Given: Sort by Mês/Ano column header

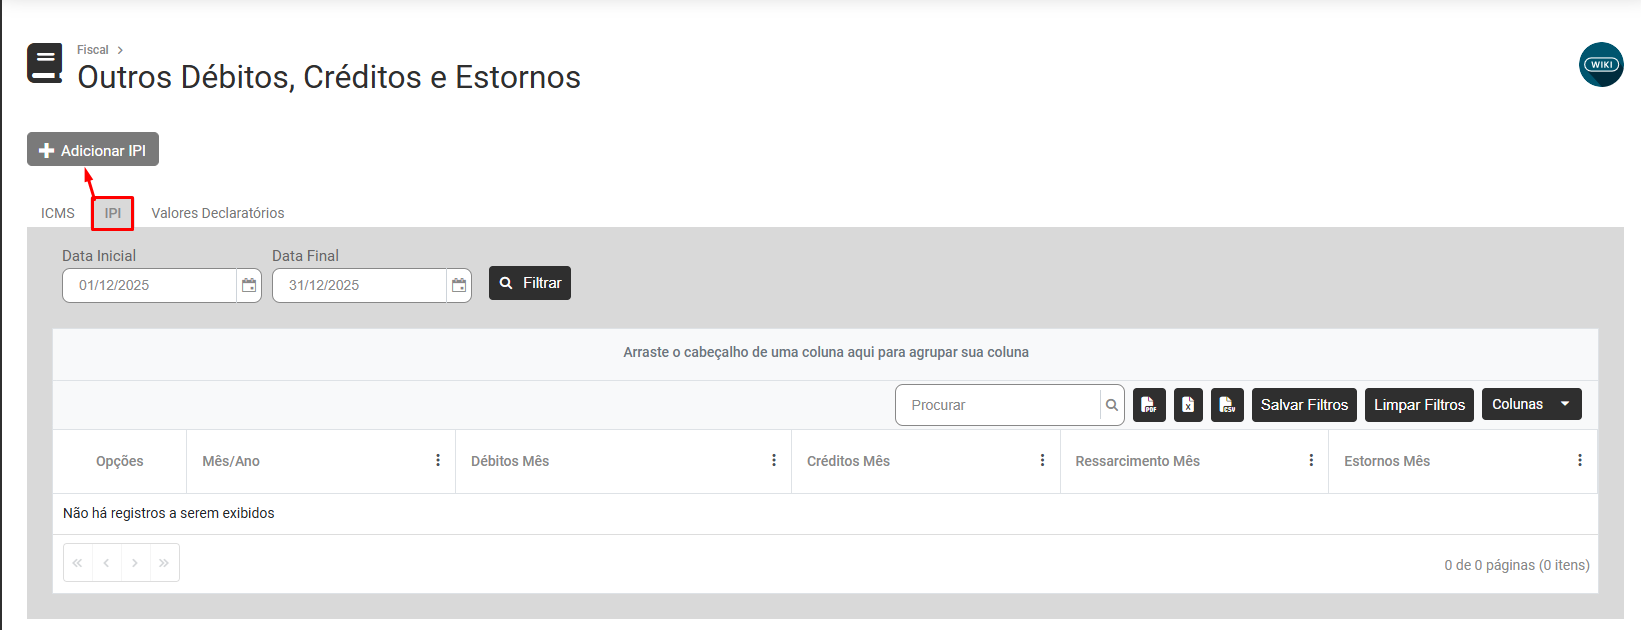Looking at the screenshot, I should 231,461.
